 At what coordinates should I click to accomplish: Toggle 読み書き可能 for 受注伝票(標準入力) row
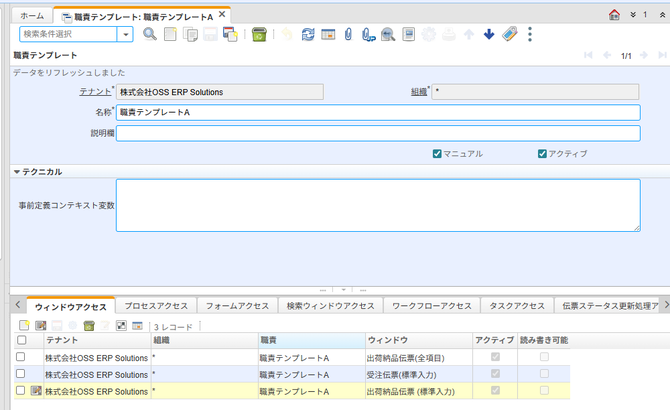point(544,374)
